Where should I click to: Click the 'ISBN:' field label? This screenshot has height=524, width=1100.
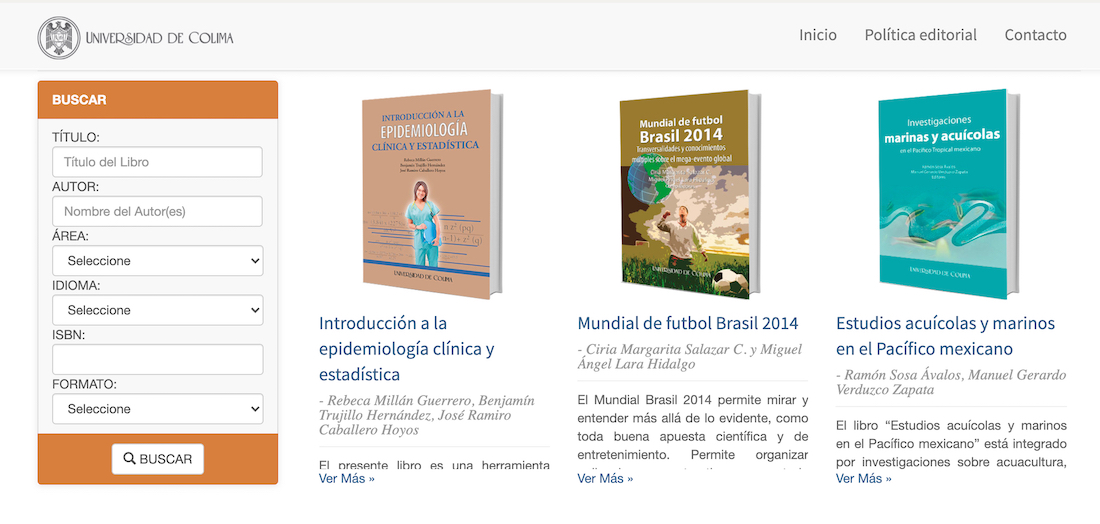tap(68, 335)
